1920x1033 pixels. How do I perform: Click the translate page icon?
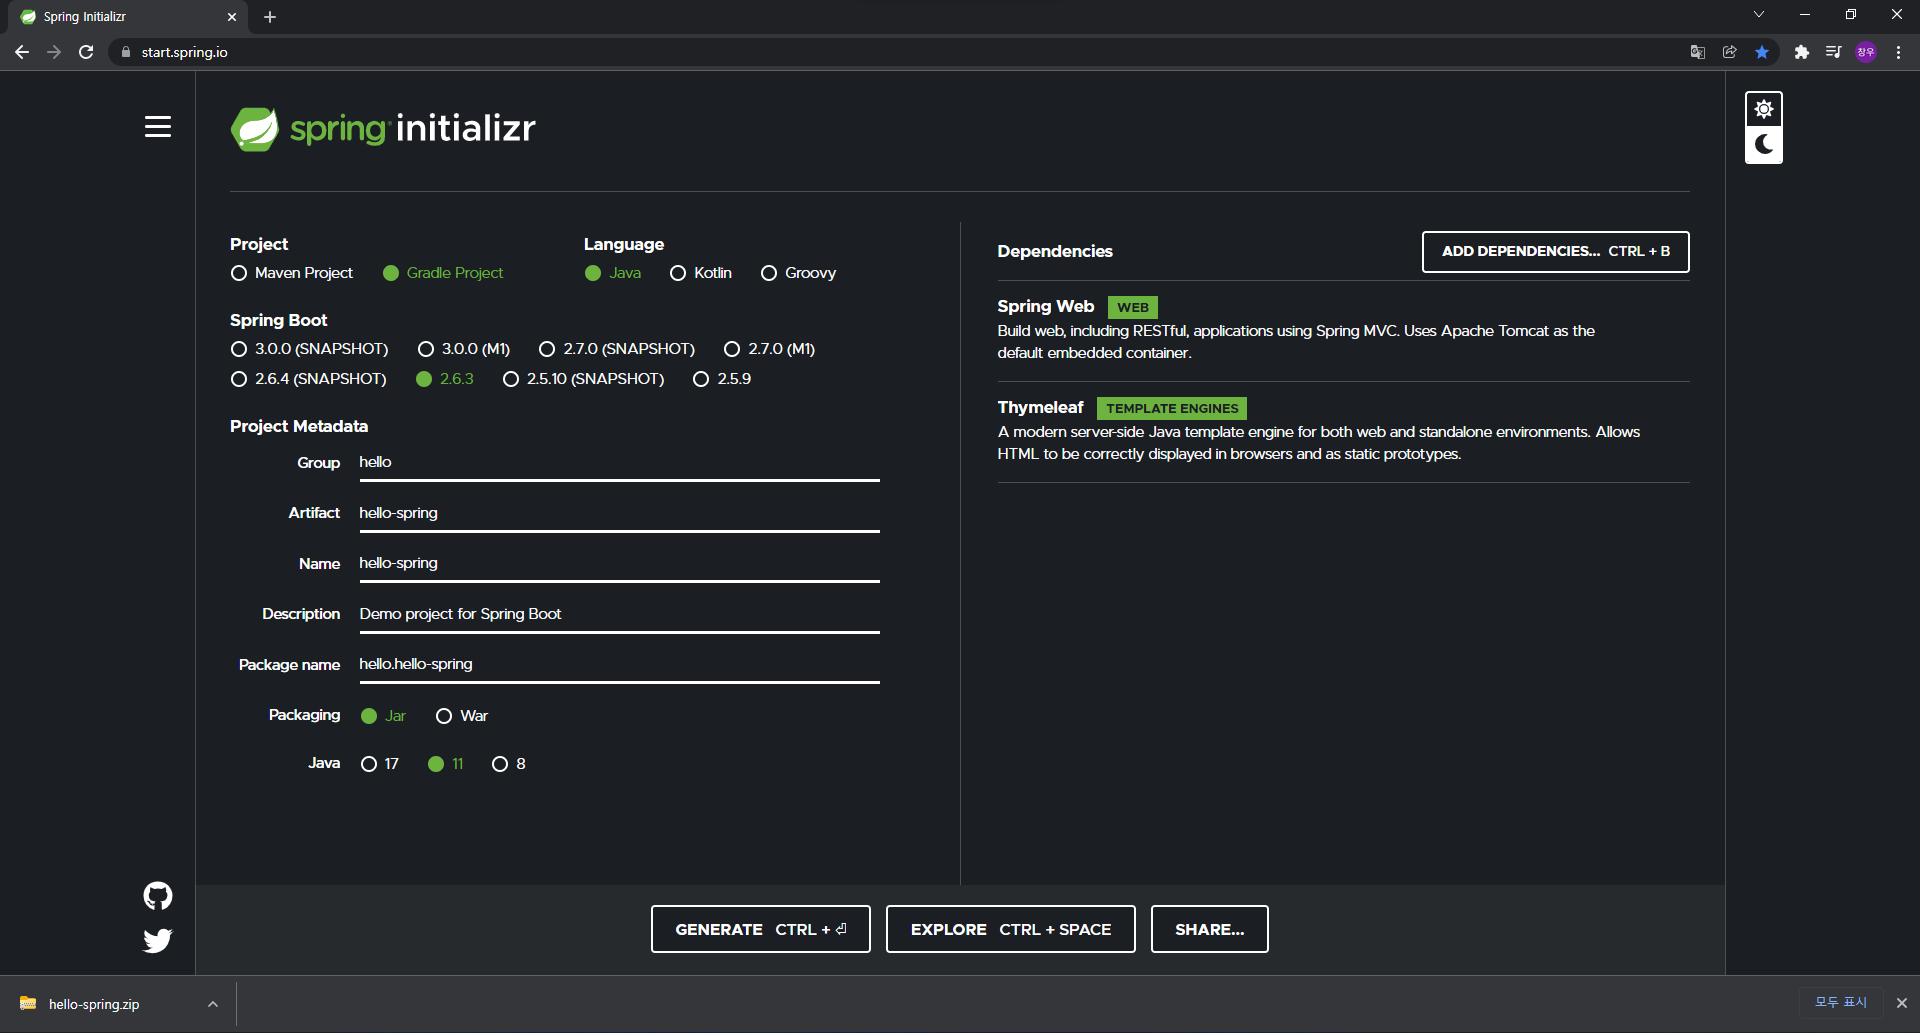click(1698, 52)
